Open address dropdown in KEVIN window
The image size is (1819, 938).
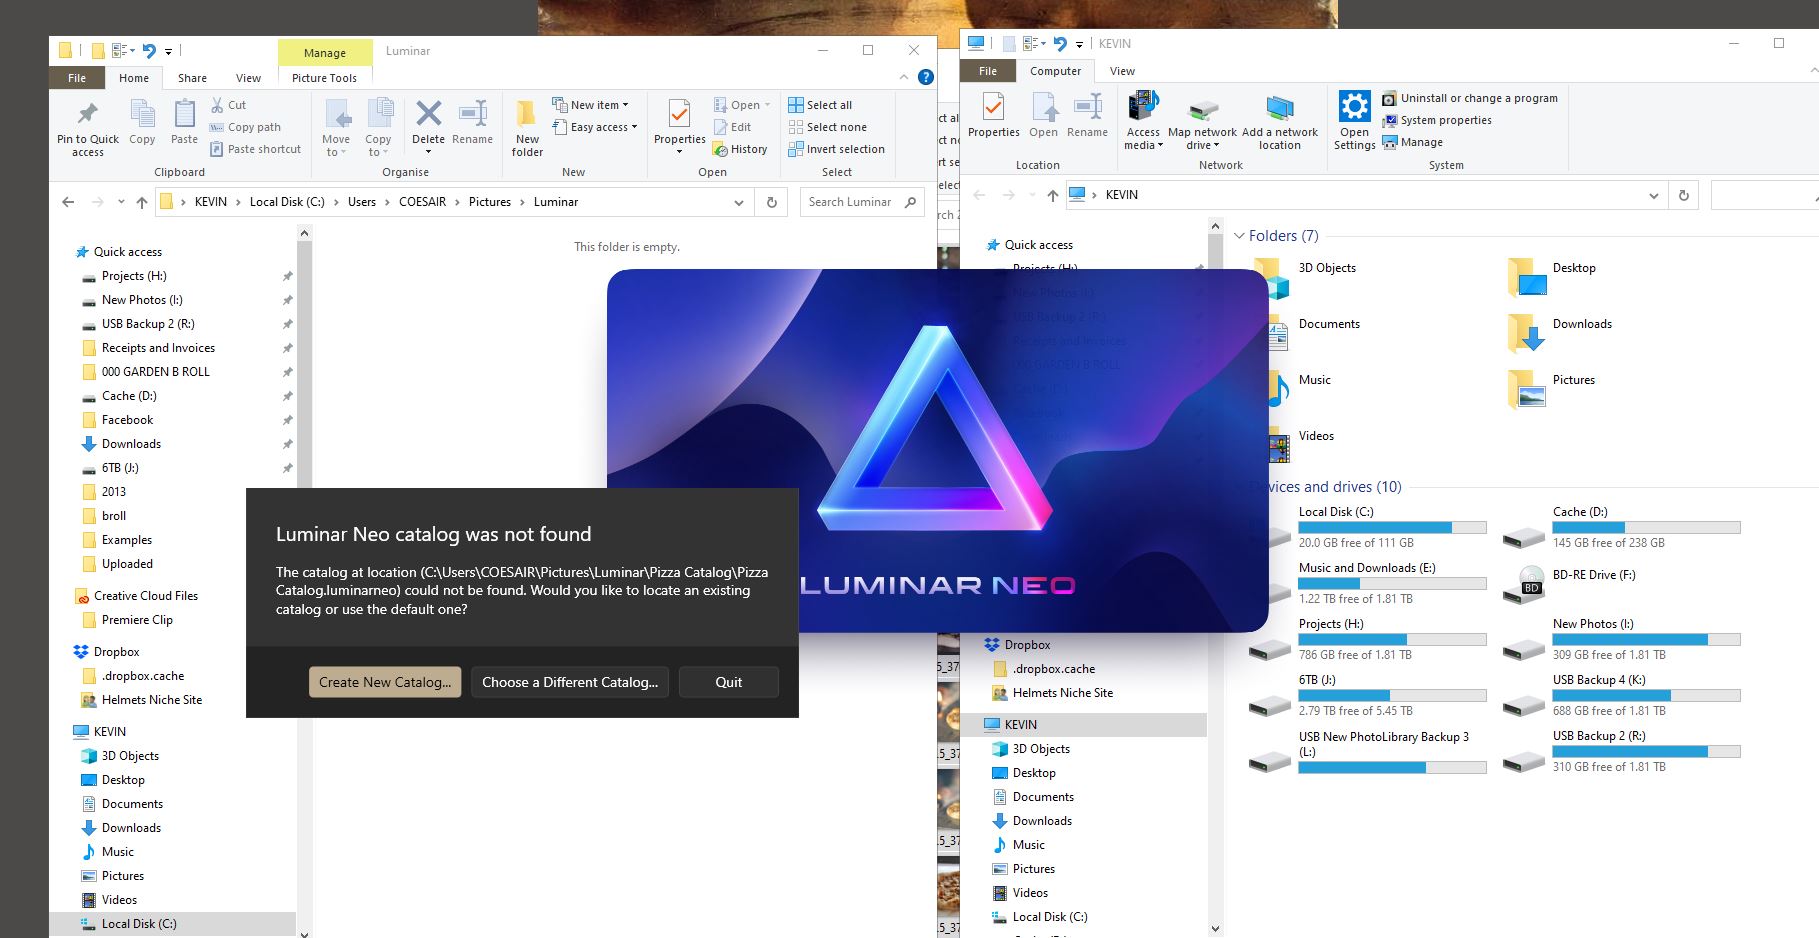click(1653, 196)
